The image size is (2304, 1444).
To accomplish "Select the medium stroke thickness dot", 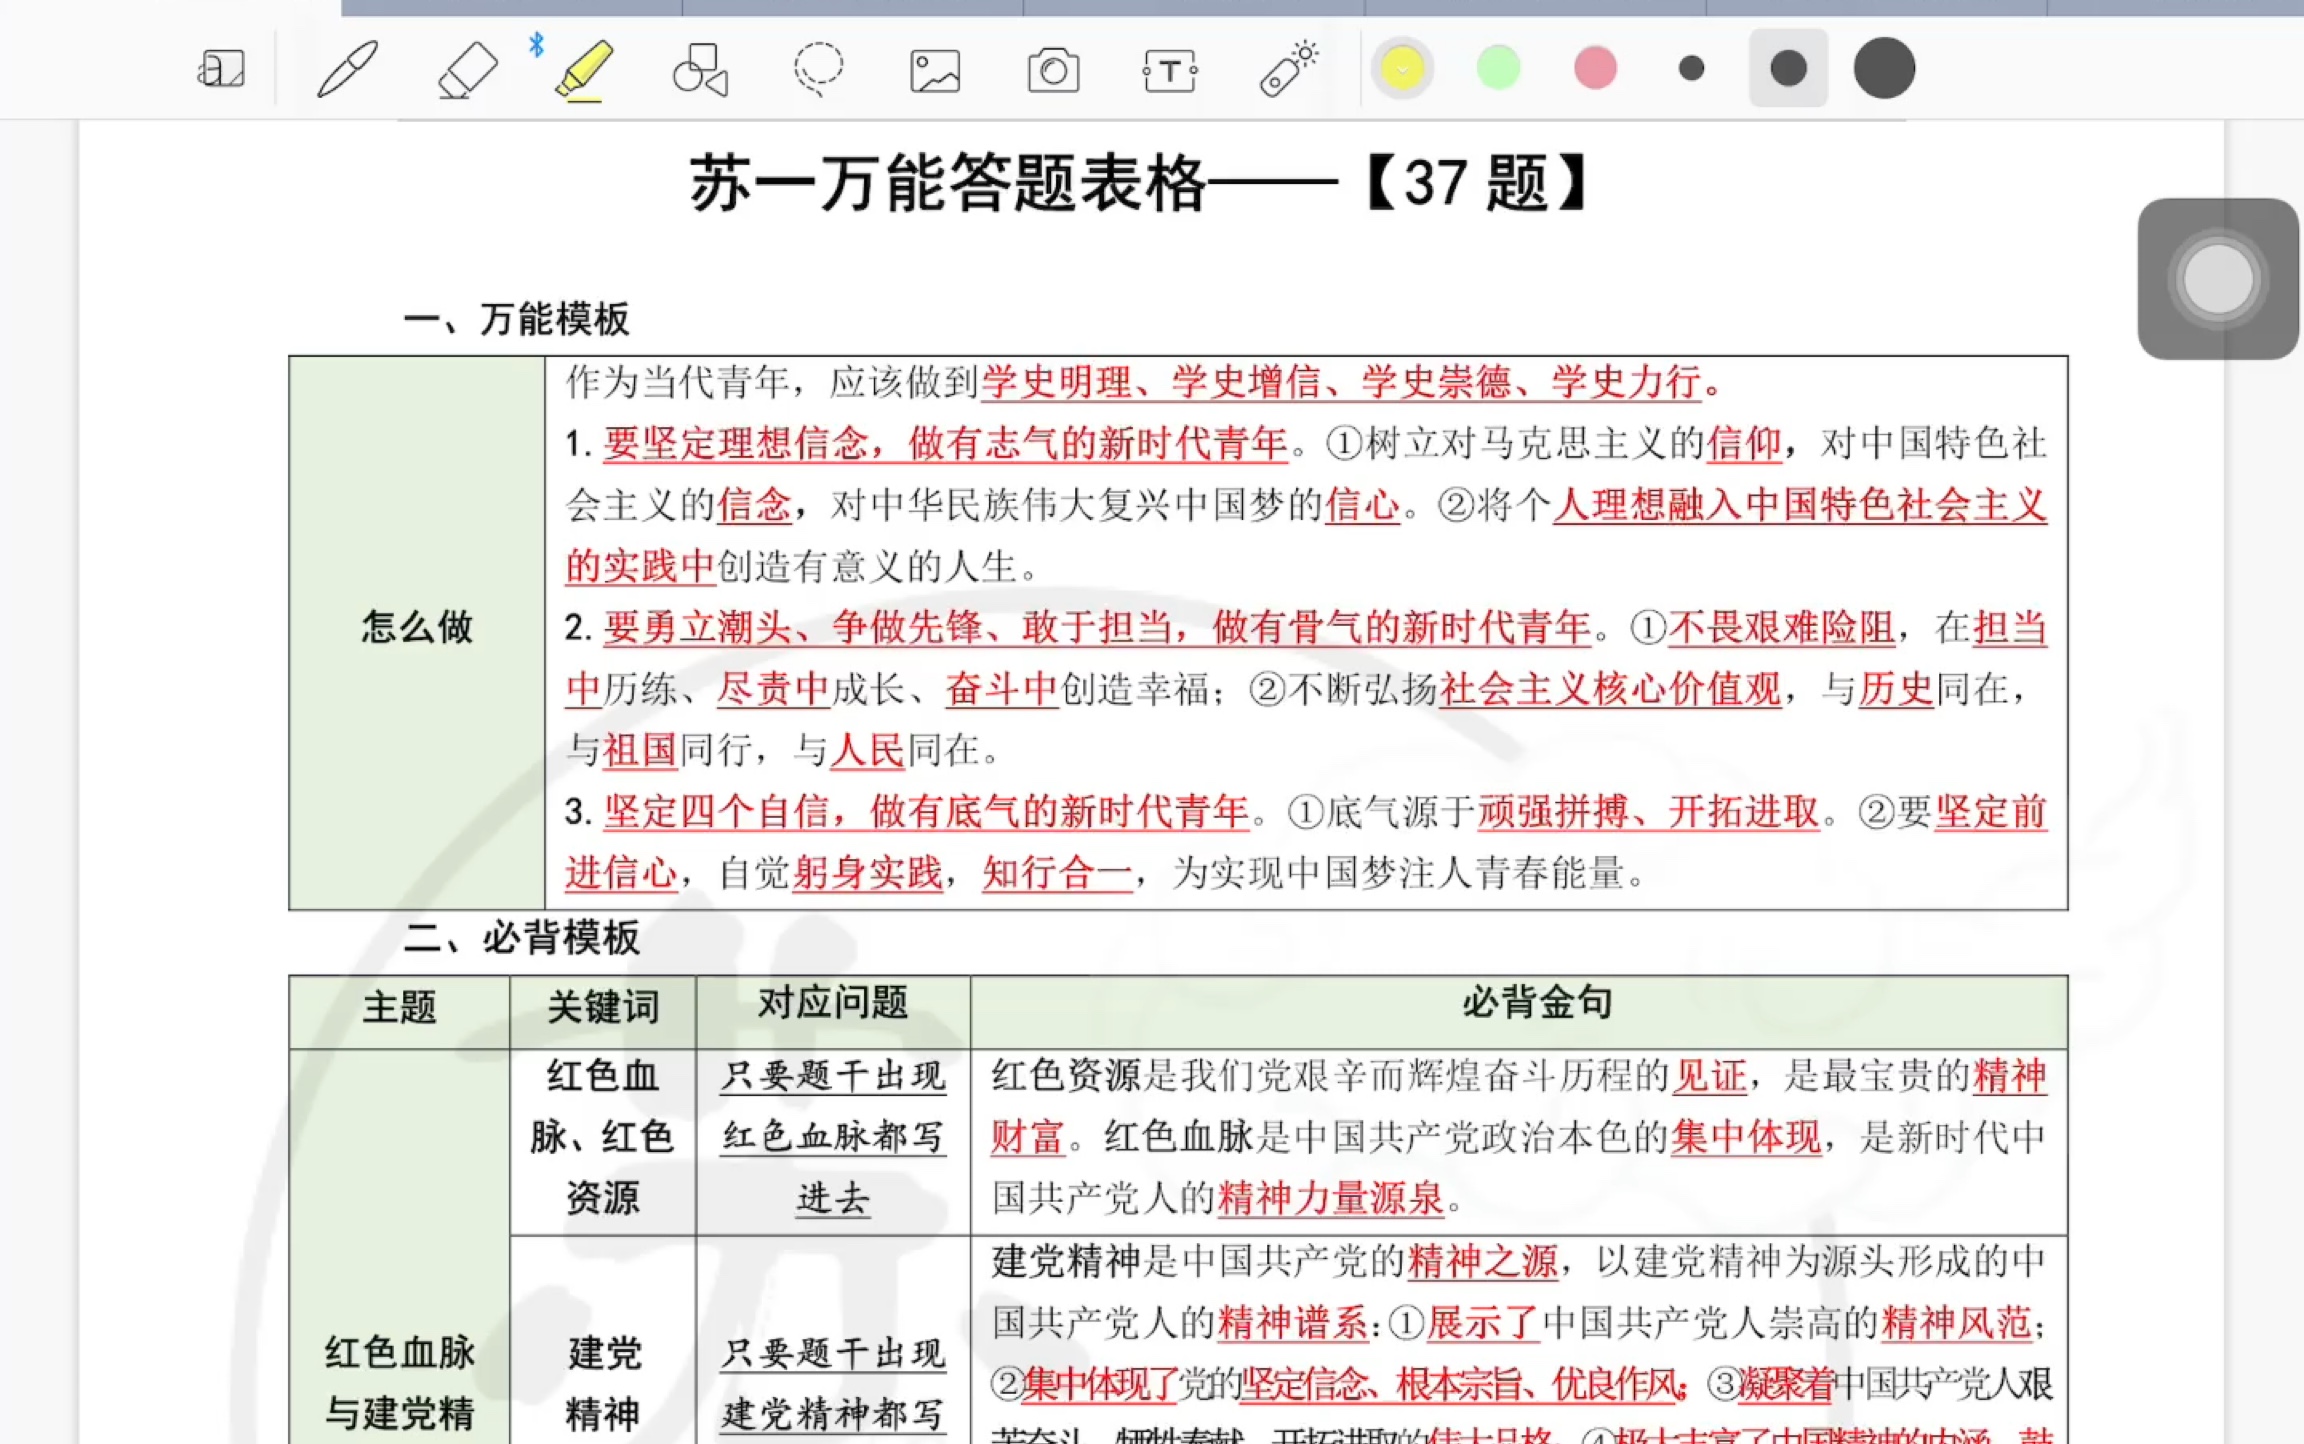I will pyautogui.click(x=1788, y=69).
